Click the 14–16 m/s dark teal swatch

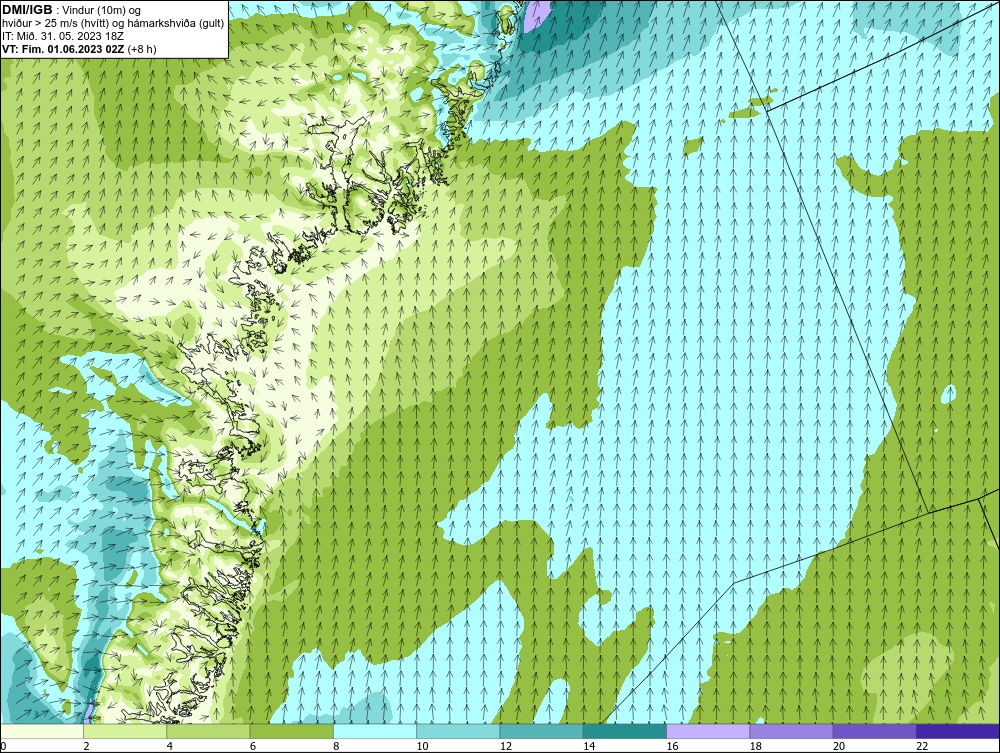[x=625, y=731]
